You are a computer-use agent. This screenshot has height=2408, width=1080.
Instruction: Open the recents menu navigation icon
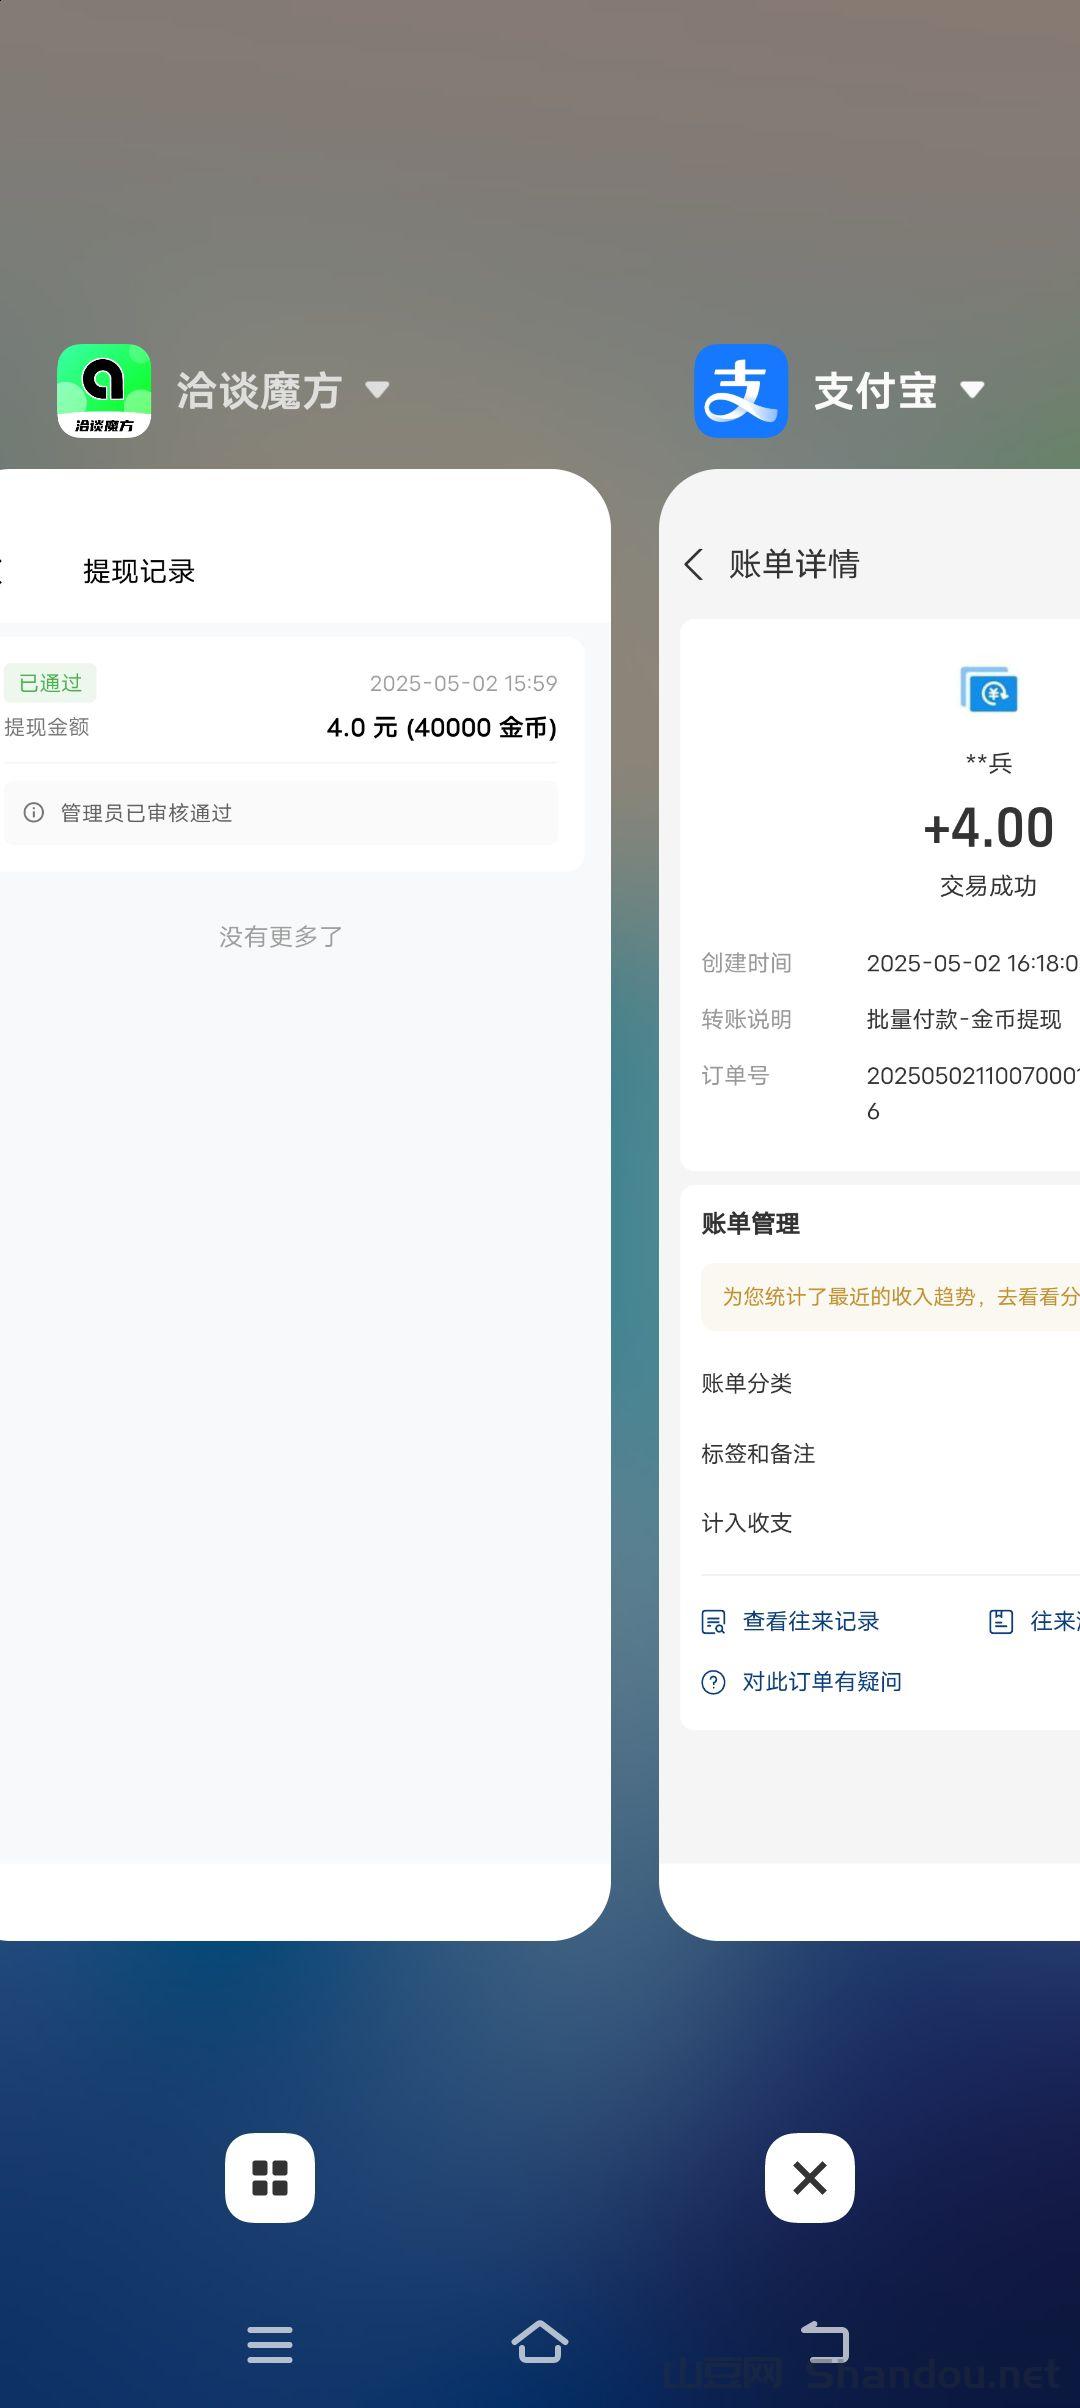tap(270, 2343)
